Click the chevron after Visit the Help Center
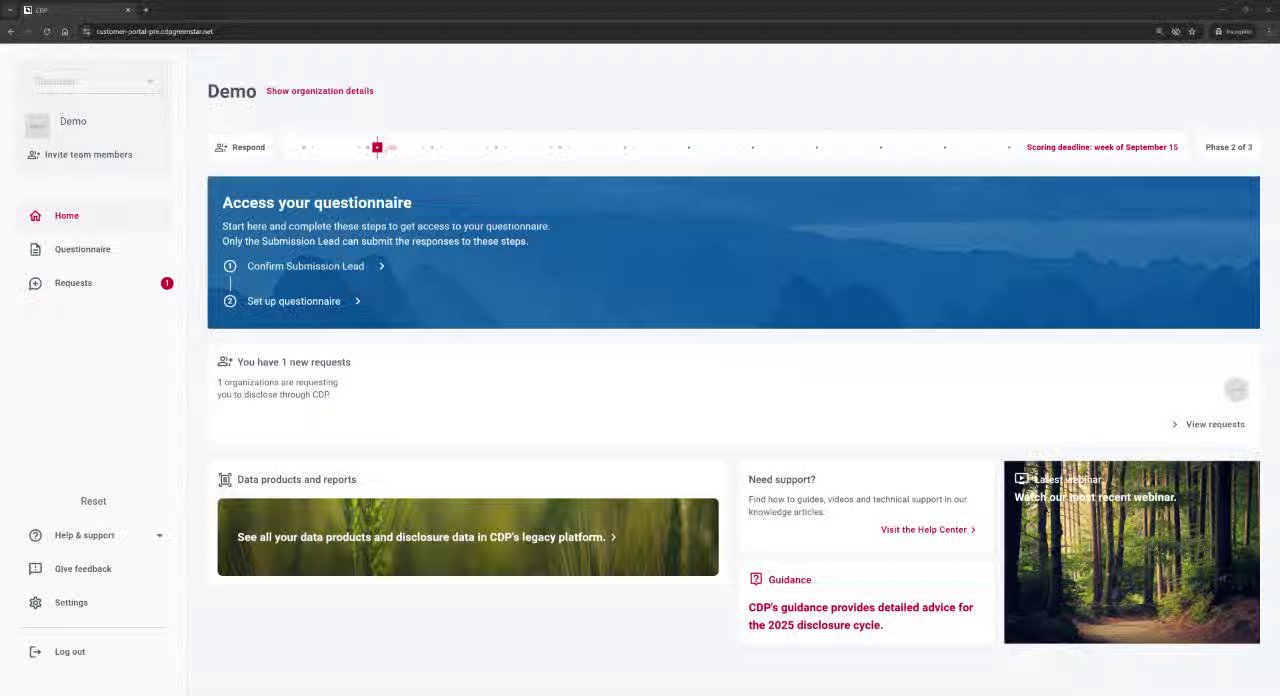 point(973,530)
